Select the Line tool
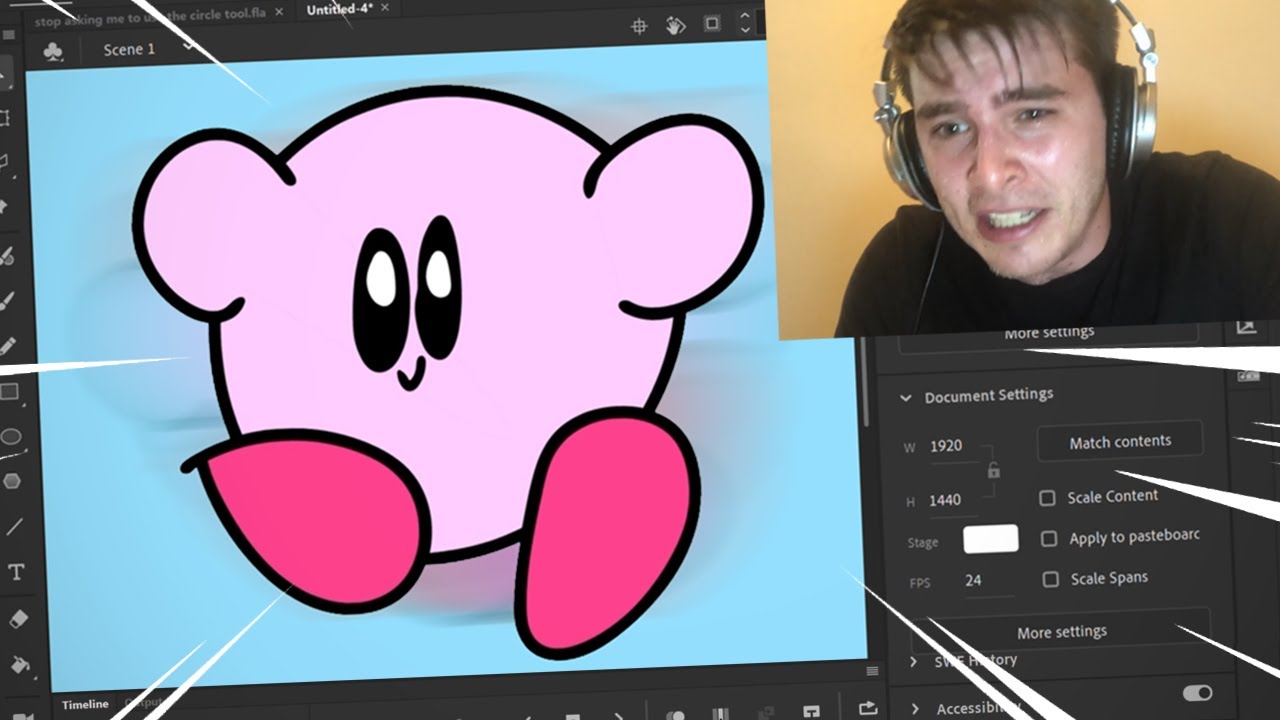Viewport: 1280px width, 720px height. 14,527
